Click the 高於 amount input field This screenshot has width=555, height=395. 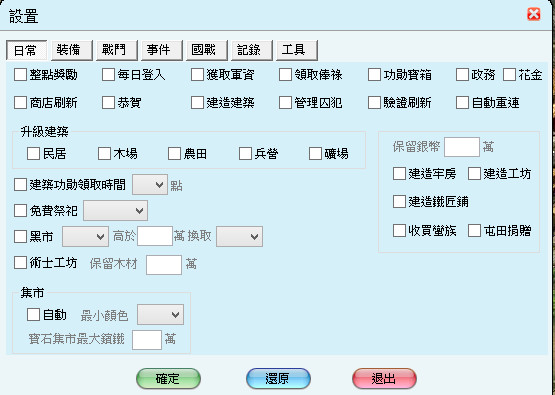tap(155, 236)
